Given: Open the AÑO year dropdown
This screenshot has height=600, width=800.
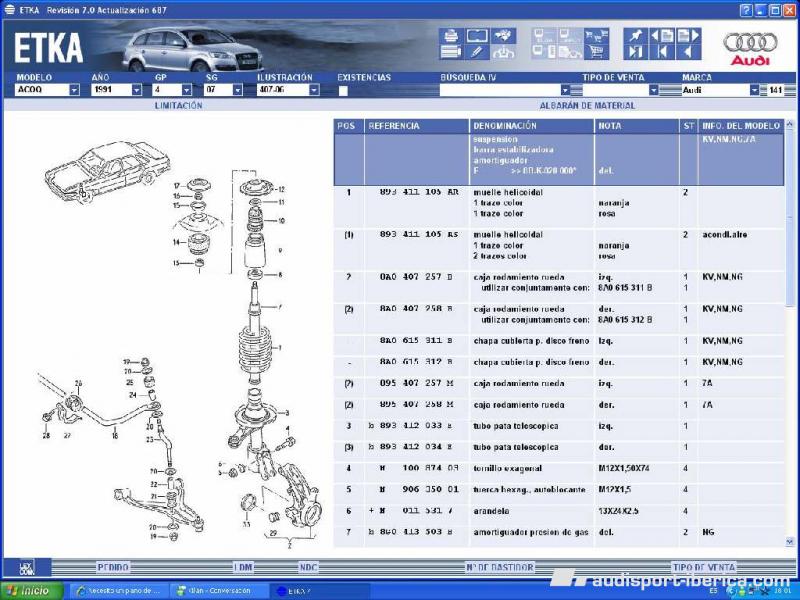Looking at the screenshot, I should (x=137, y=90).
